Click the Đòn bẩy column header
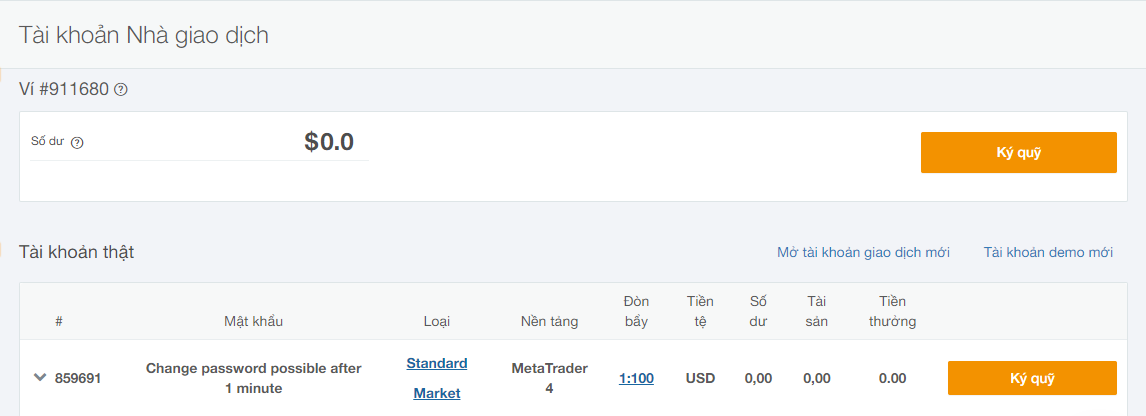The width and height of the screenshot is (1146, 416). [637, 311]
